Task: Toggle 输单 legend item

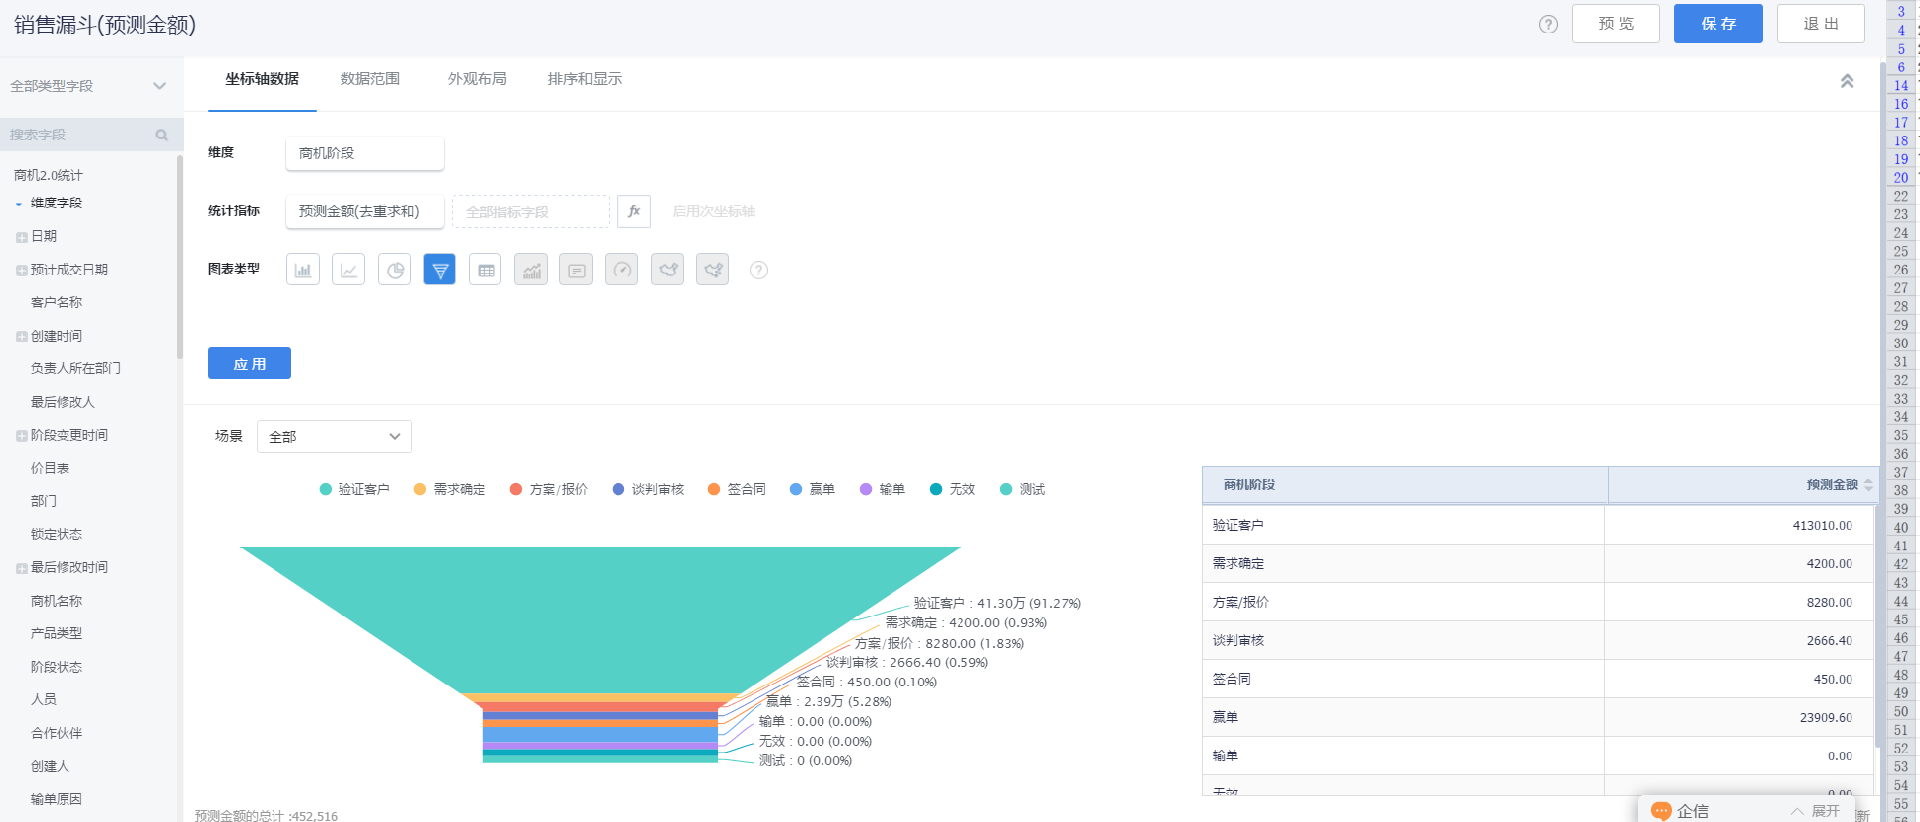Action: (882, 489)
